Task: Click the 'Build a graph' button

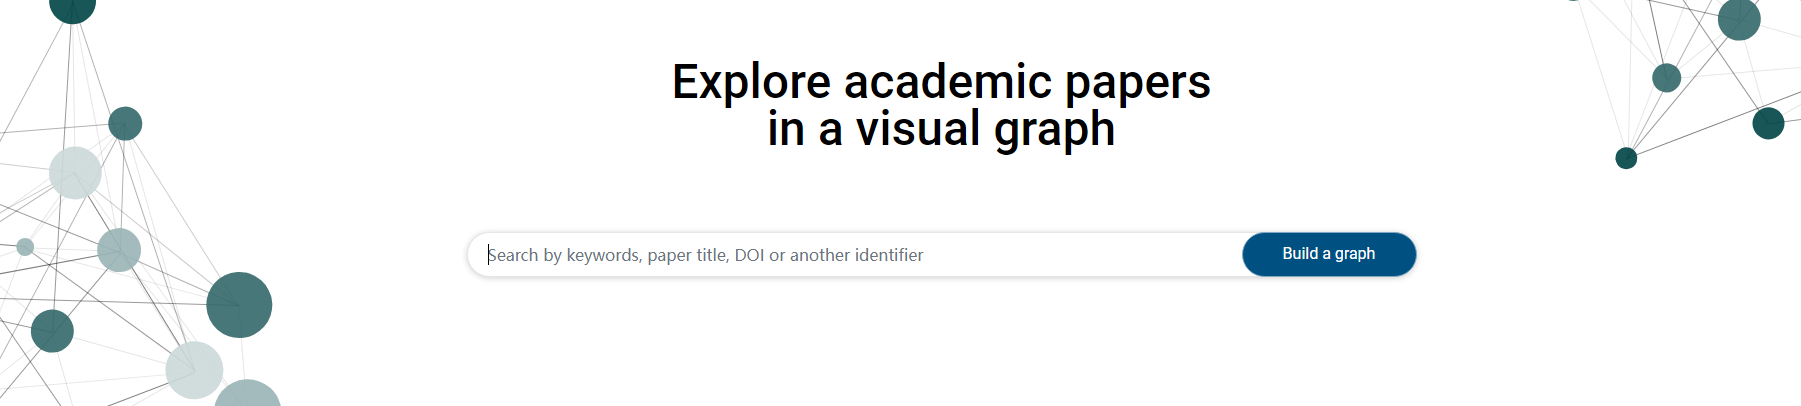Action: pyautogui.click(x=1329, y=254)
